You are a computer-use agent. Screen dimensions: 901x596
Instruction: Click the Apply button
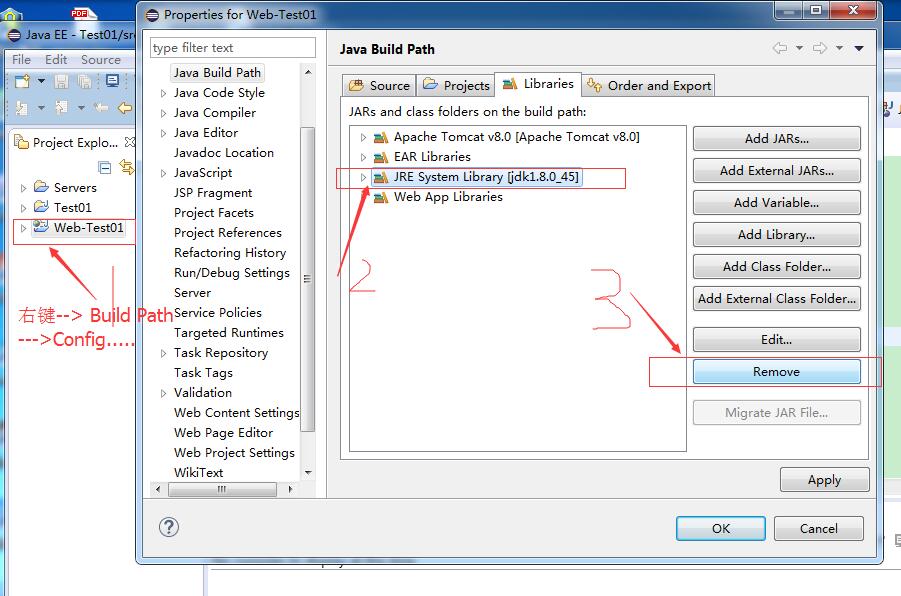pyautogui.click(x=824, y=479)
